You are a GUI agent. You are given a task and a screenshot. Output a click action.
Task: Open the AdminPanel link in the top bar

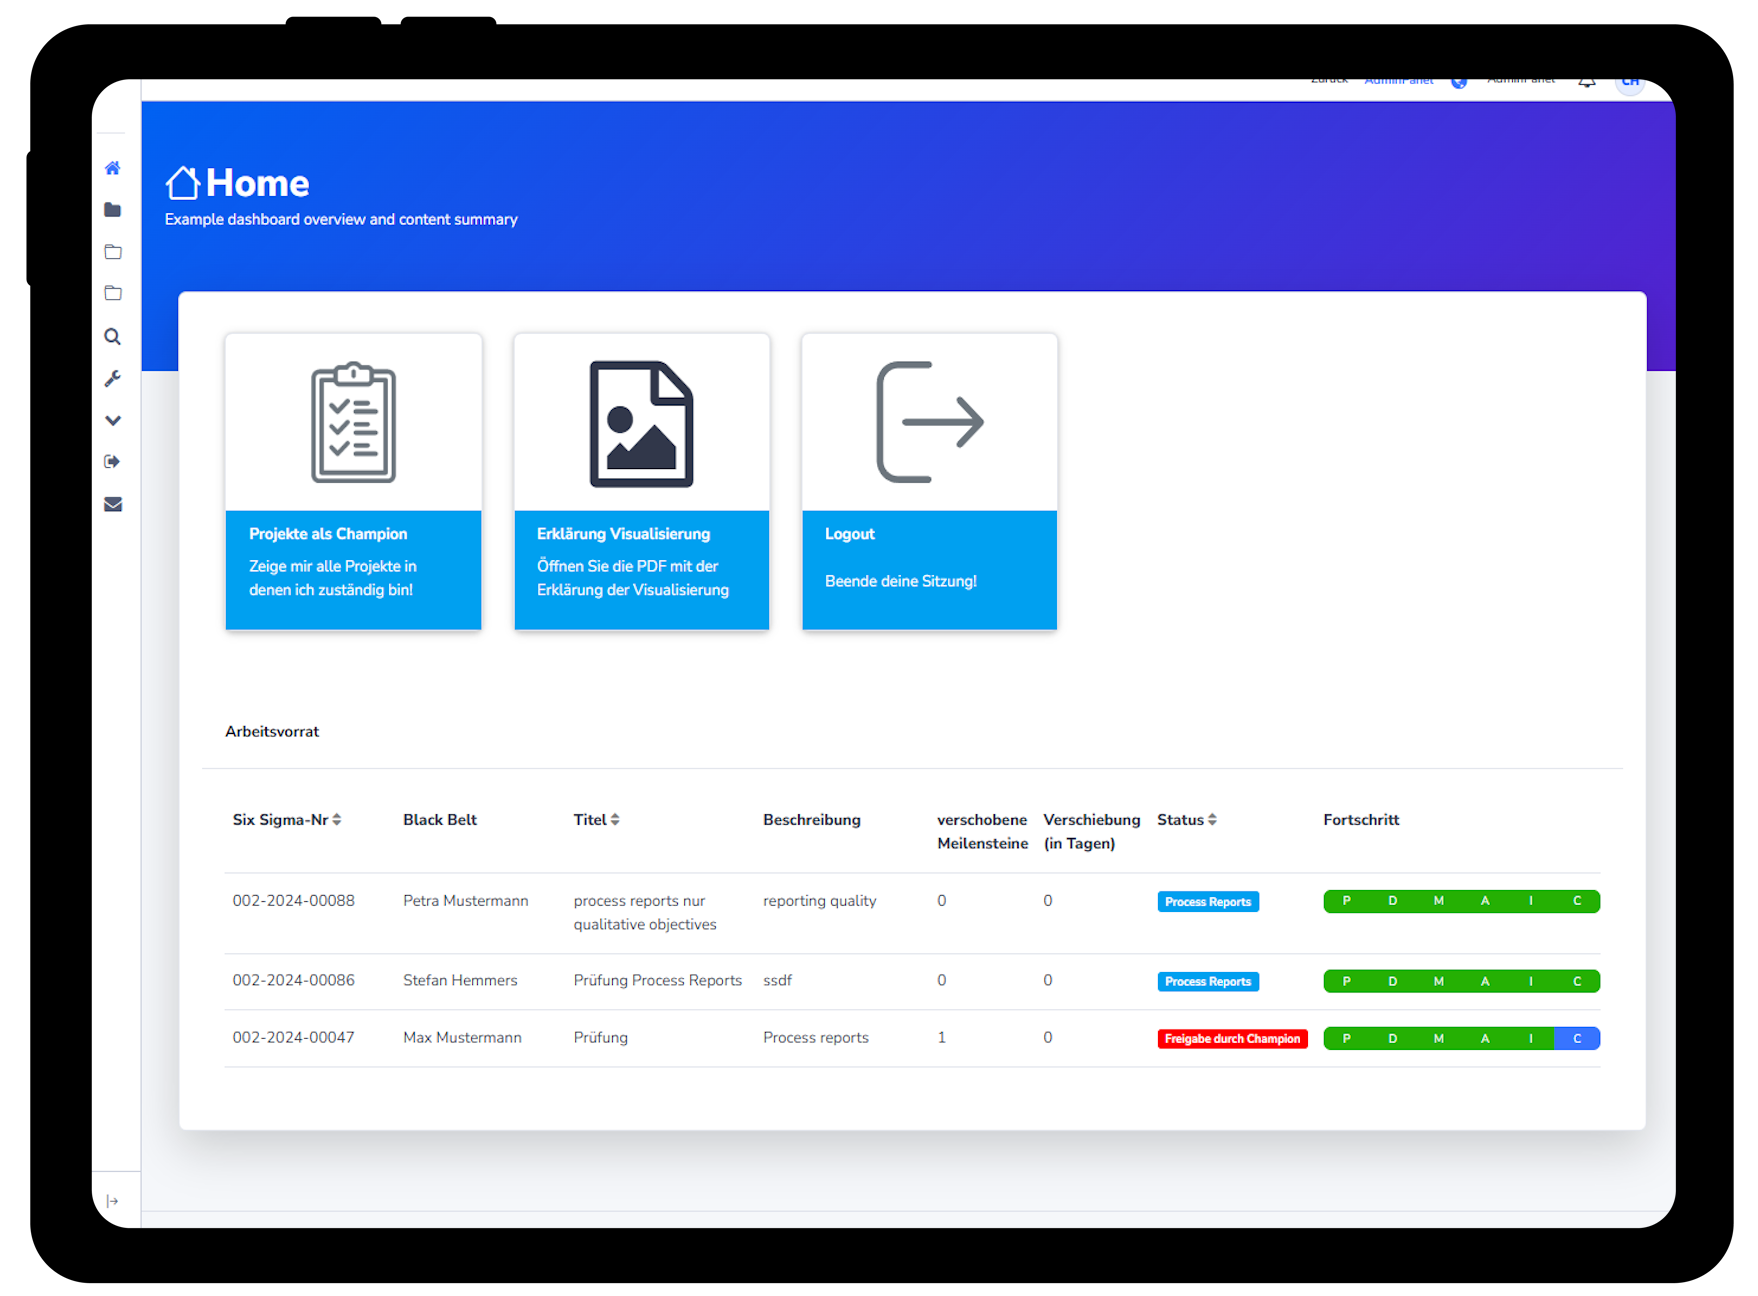(1398, 80)
